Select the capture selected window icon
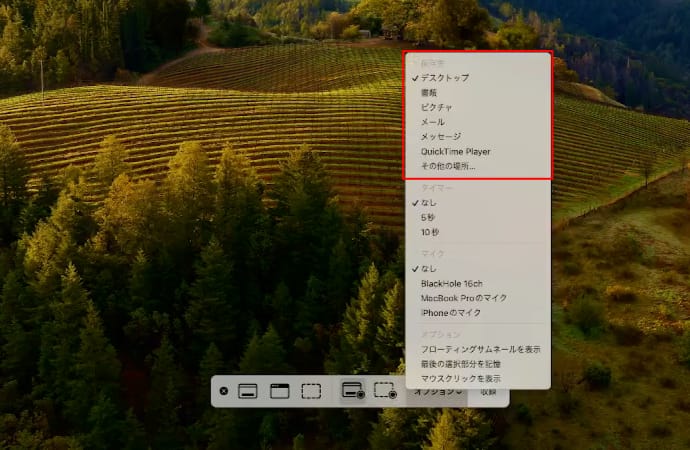The width and height of the screenshot is (690, 450). click(279, 391)
